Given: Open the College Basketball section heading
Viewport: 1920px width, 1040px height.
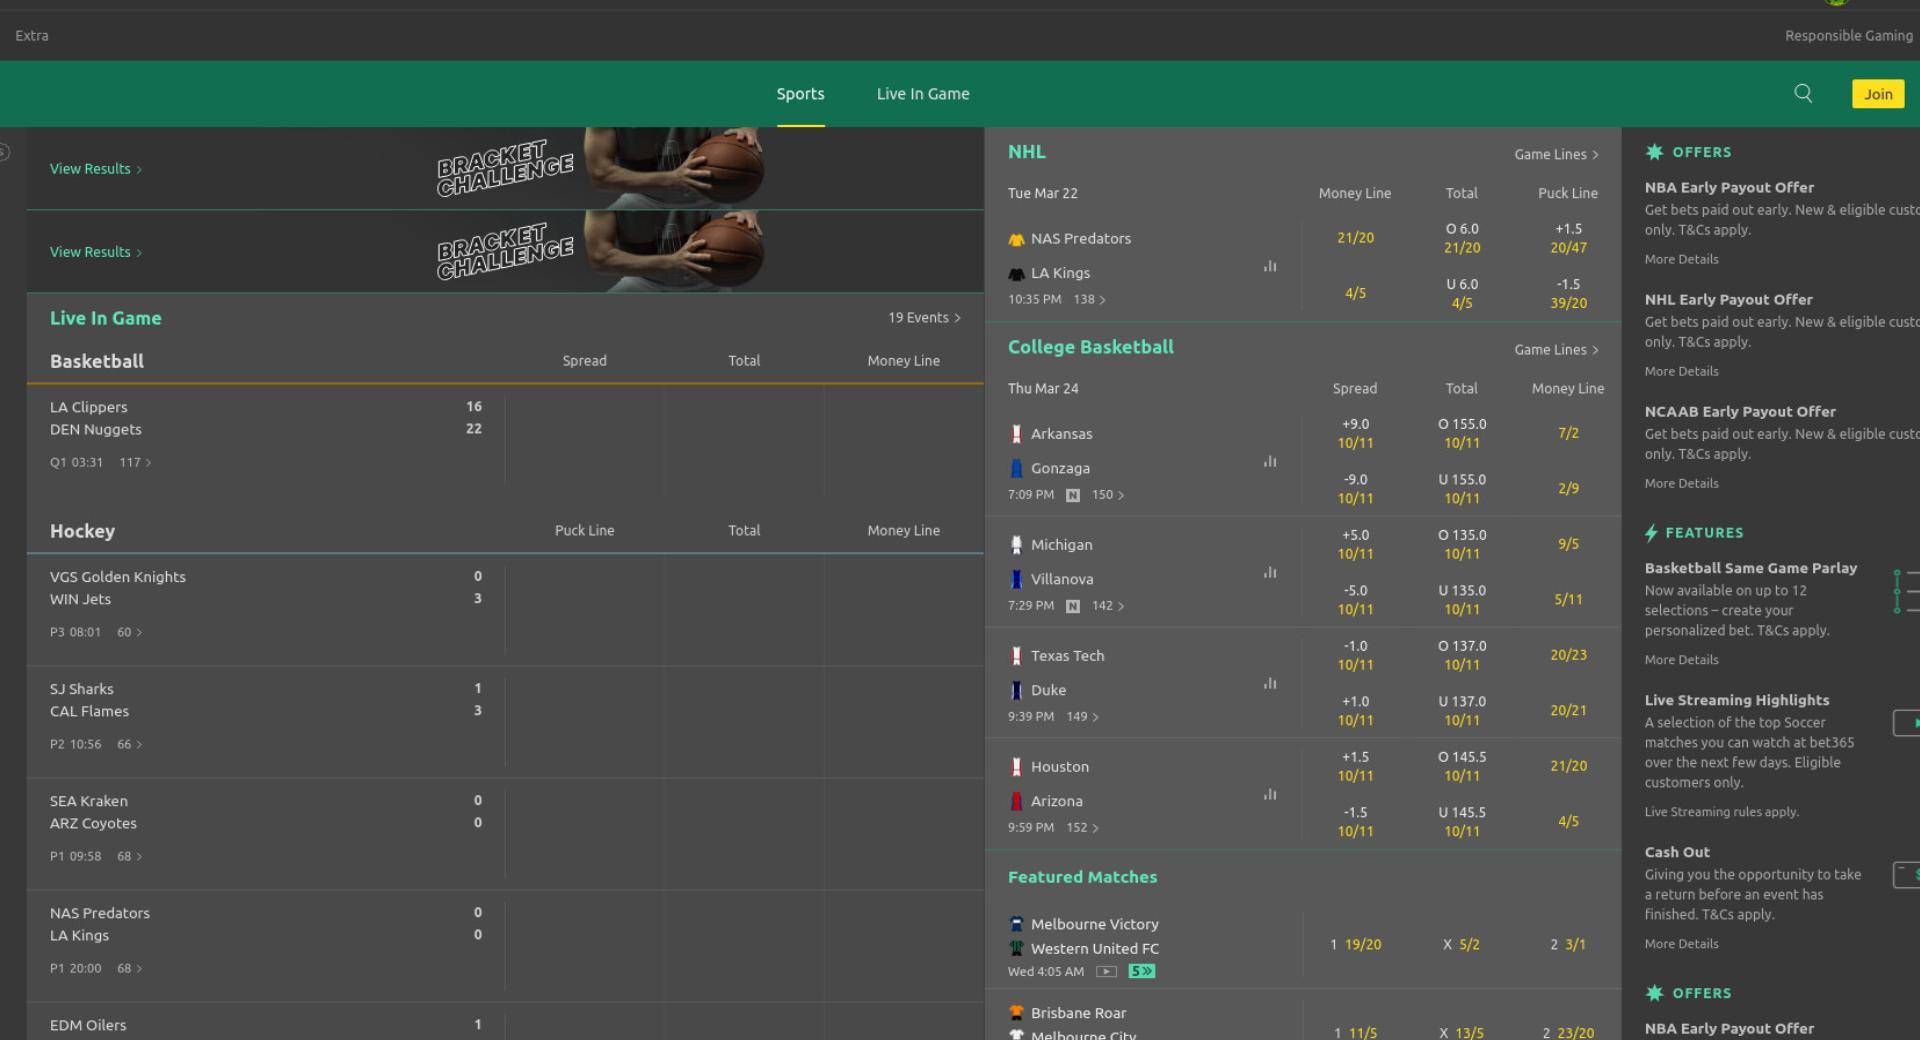Looking at the screenshot, I should point(1090,347).
